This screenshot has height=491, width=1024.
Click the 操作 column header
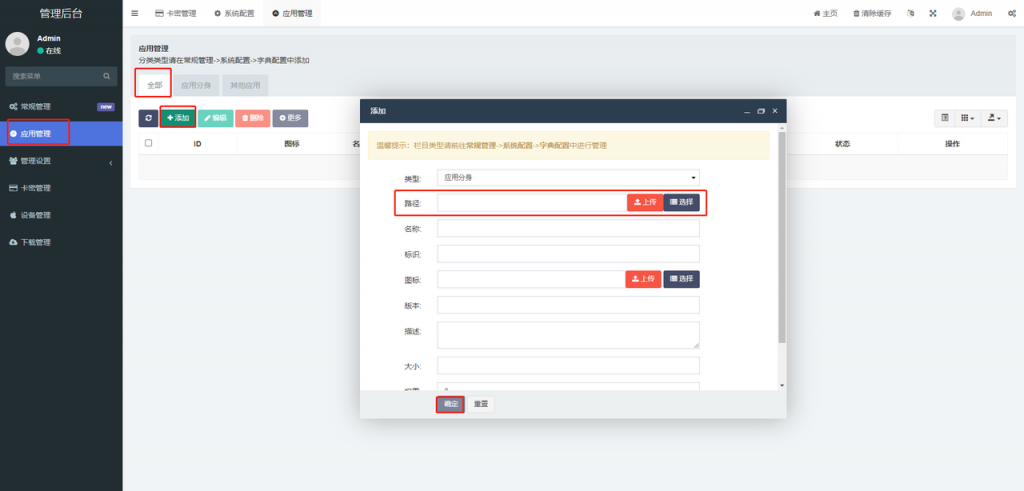pos(952,144)
